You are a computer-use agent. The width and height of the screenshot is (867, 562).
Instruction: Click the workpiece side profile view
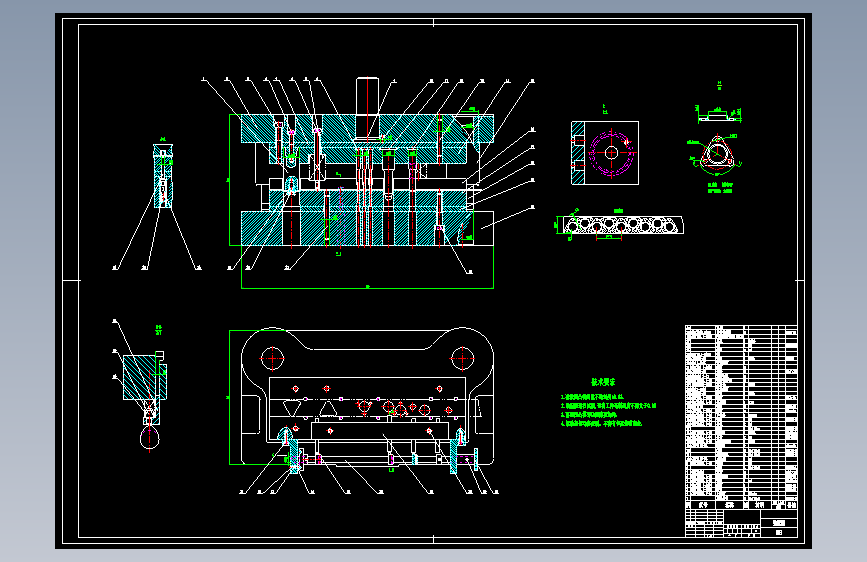pos(719,115)
